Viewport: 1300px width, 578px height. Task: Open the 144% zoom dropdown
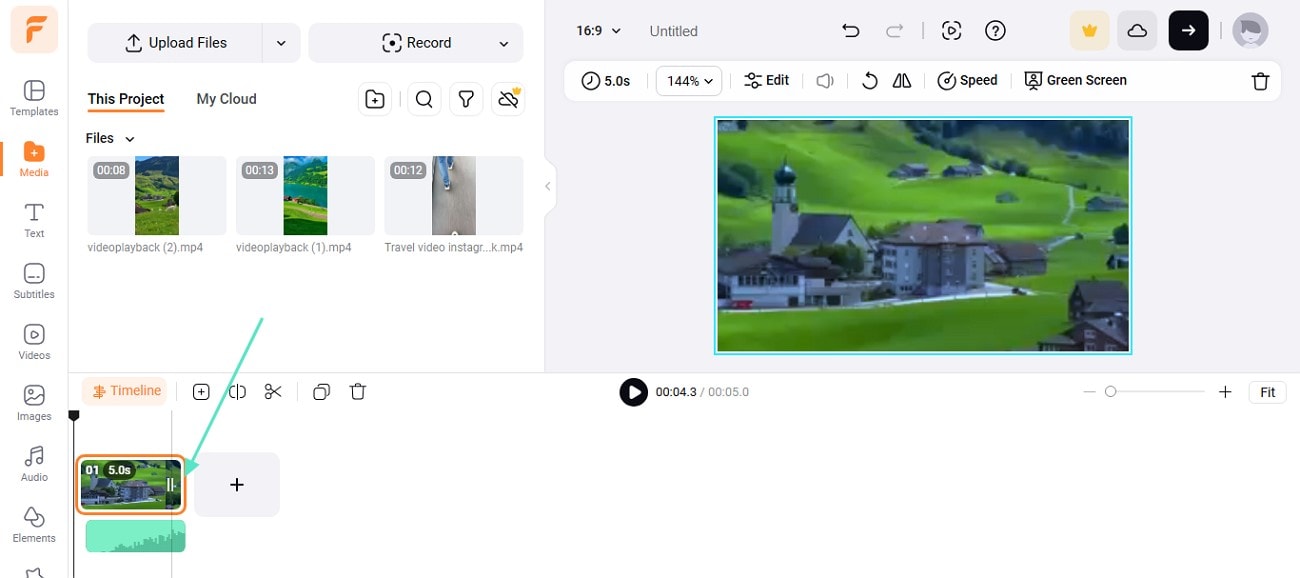(689, 81)
